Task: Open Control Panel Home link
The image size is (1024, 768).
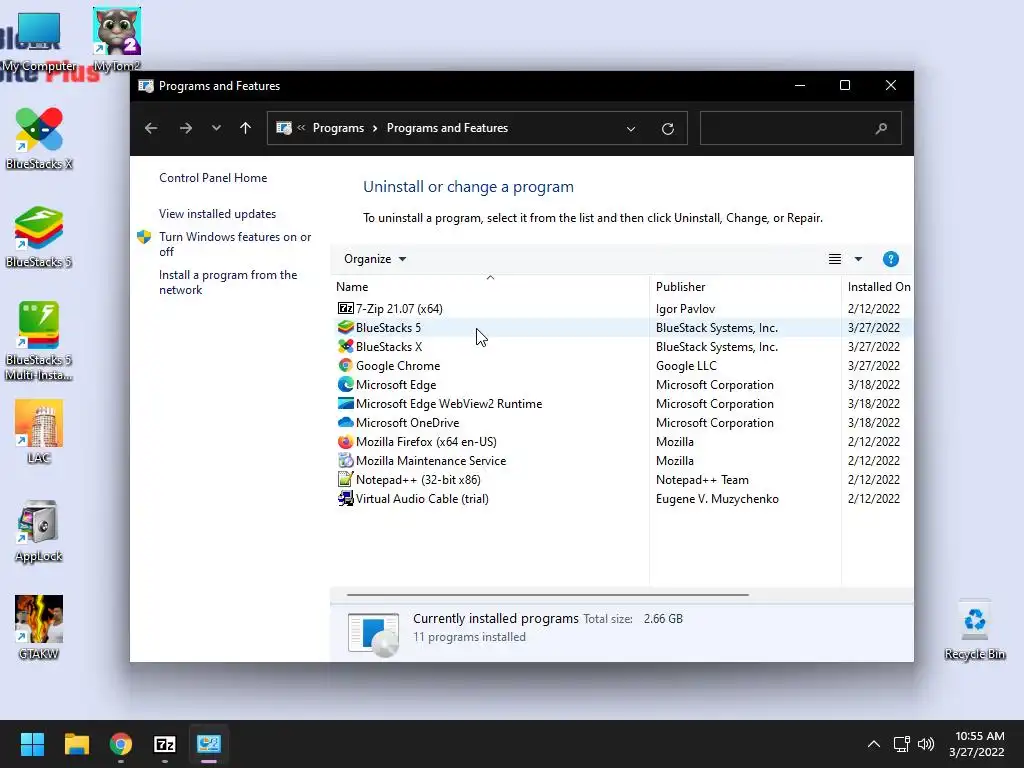Action: click(x=213, y=178)
